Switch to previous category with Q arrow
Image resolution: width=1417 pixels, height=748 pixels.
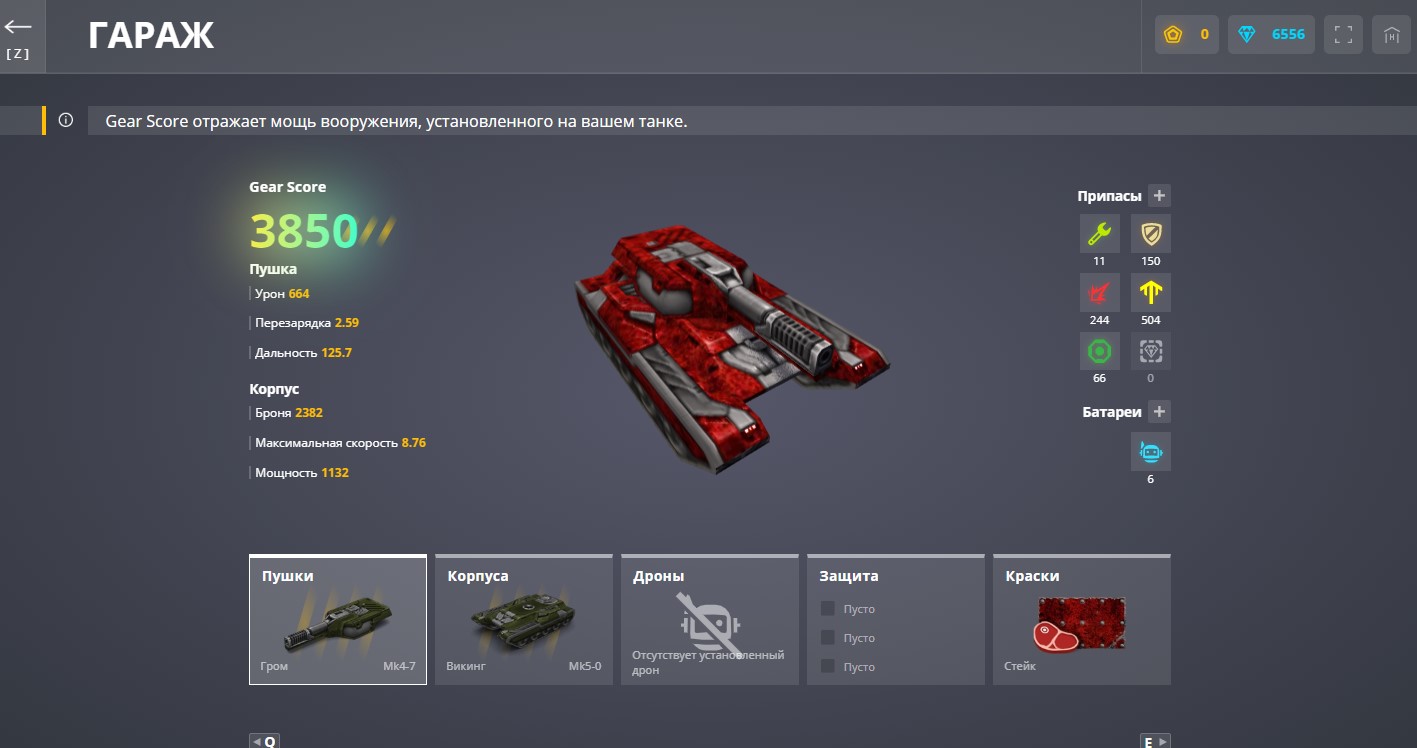click(x=264, y=741)
